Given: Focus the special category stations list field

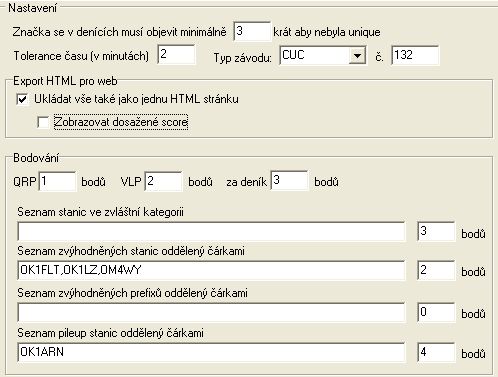Looking at the screenshot, I should [x=211, y=231].
